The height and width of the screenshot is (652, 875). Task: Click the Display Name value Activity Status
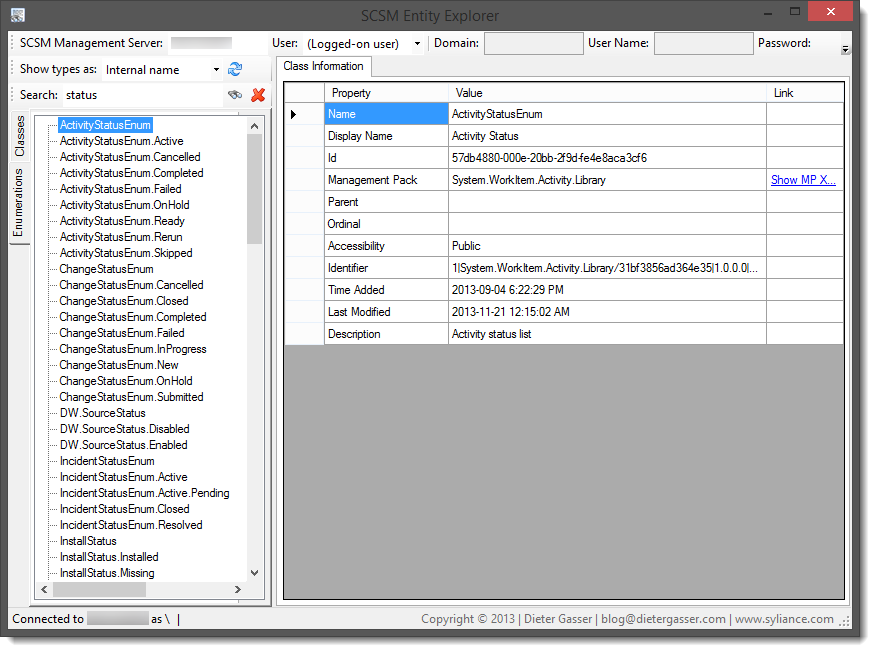[607, 136]
